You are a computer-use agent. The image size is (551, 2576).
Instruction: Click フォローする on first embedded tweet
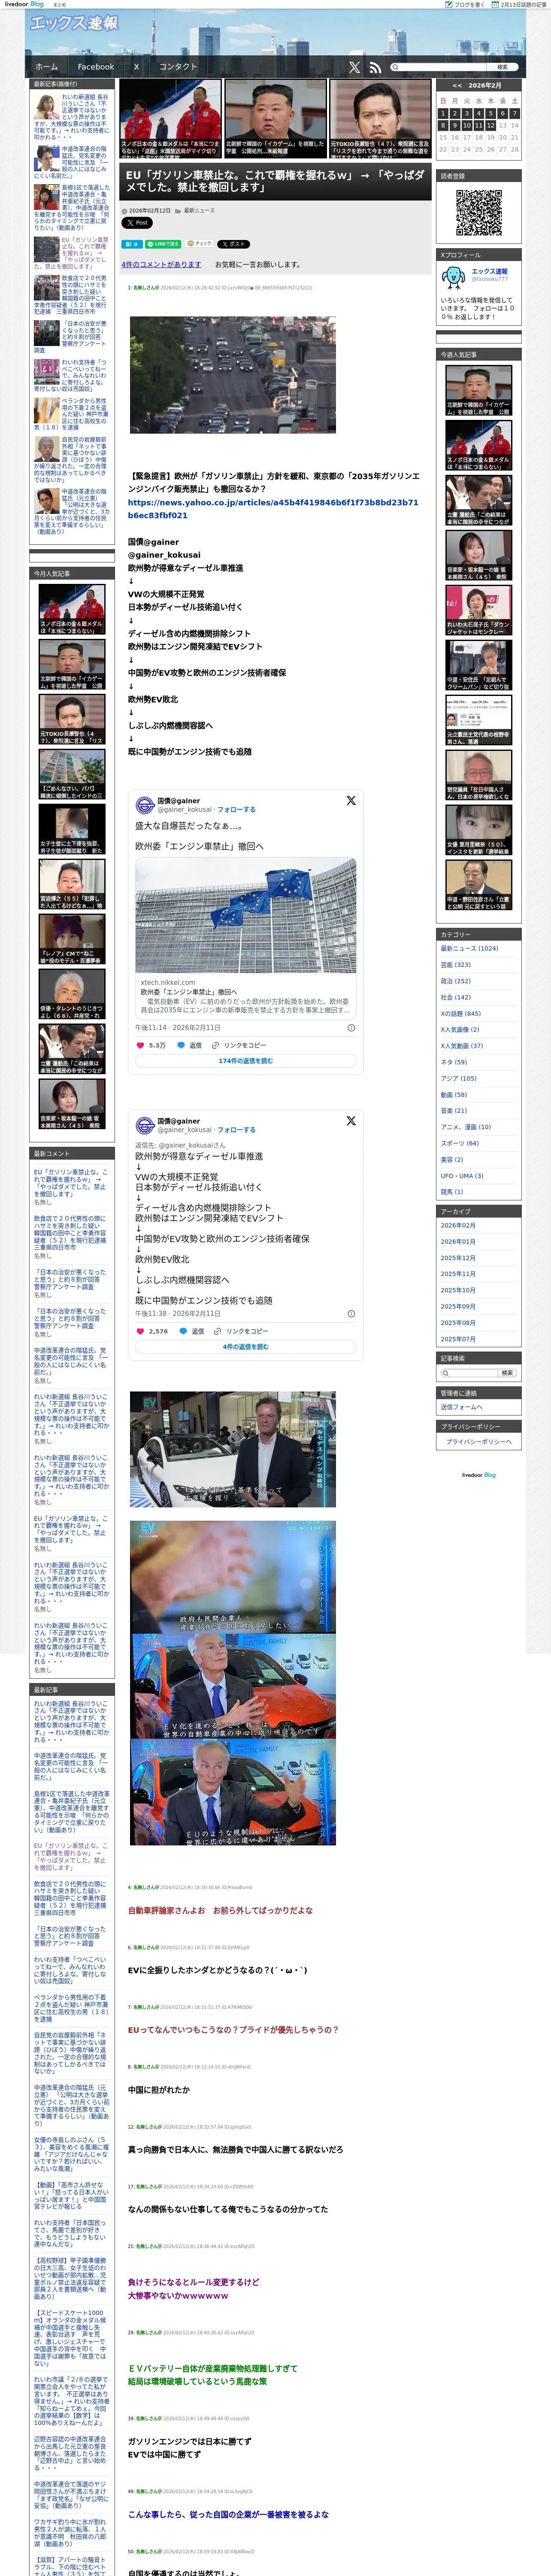(236, 810)
